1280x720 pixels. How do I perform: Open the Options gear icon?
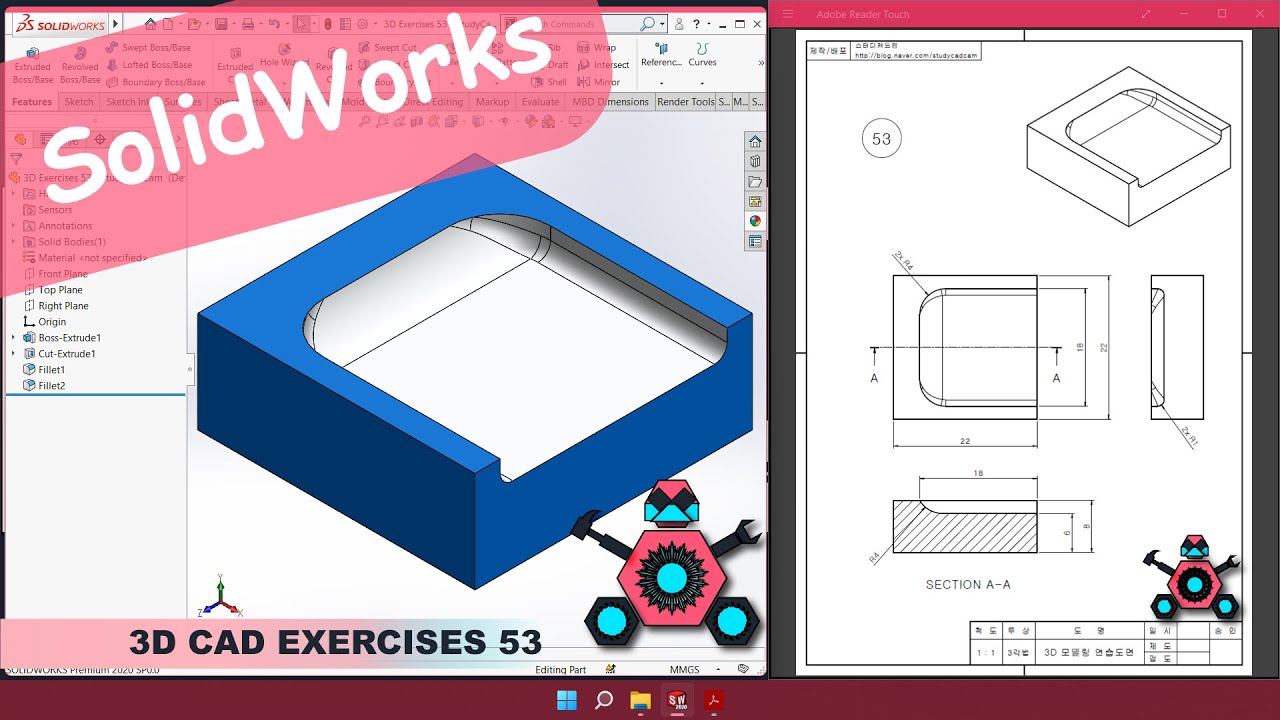[362, 23]
